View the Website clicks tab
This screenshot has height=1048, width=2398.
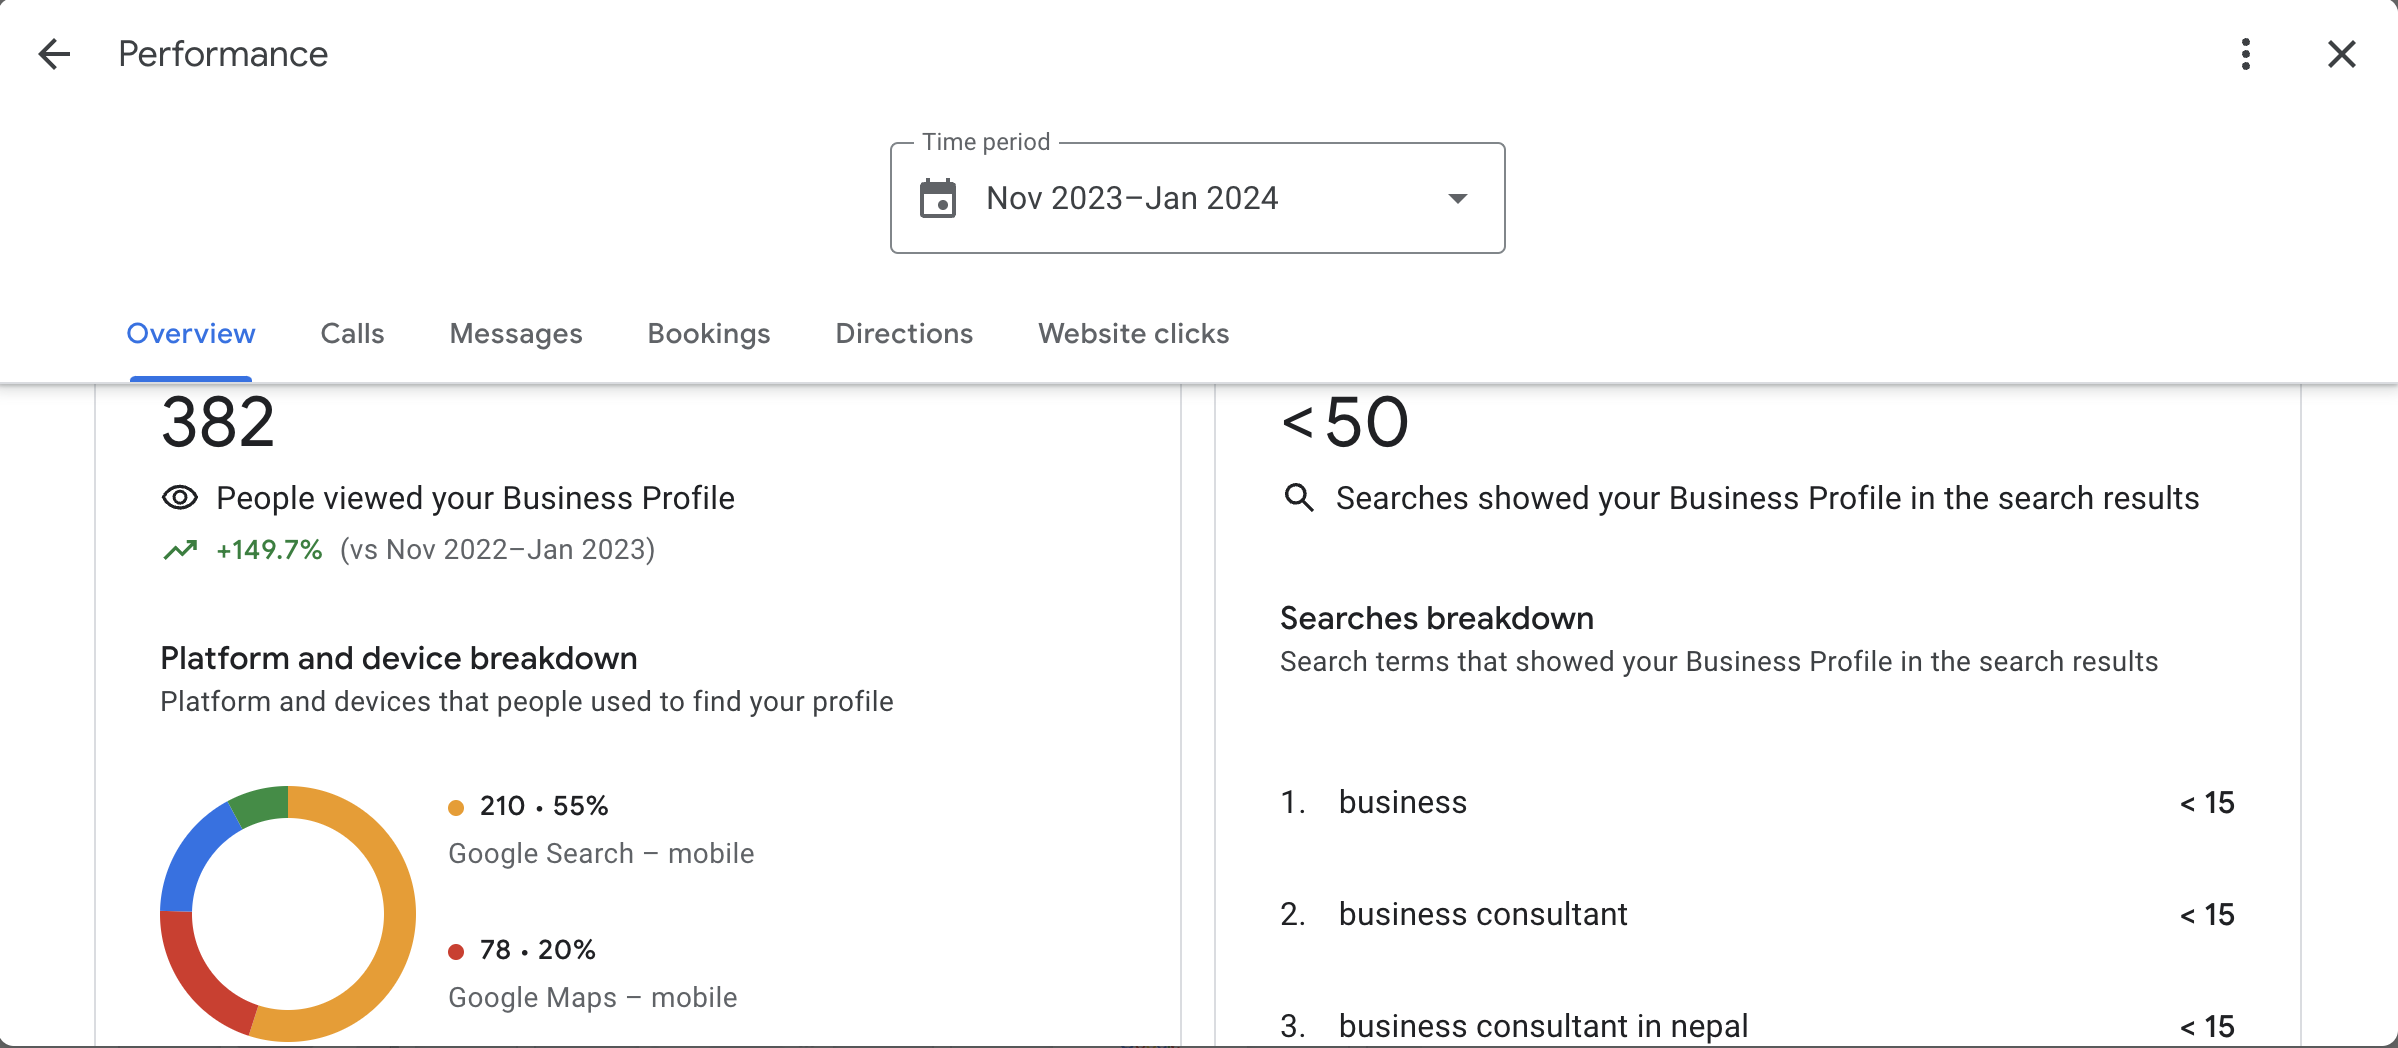click(x=1133, y=334)
